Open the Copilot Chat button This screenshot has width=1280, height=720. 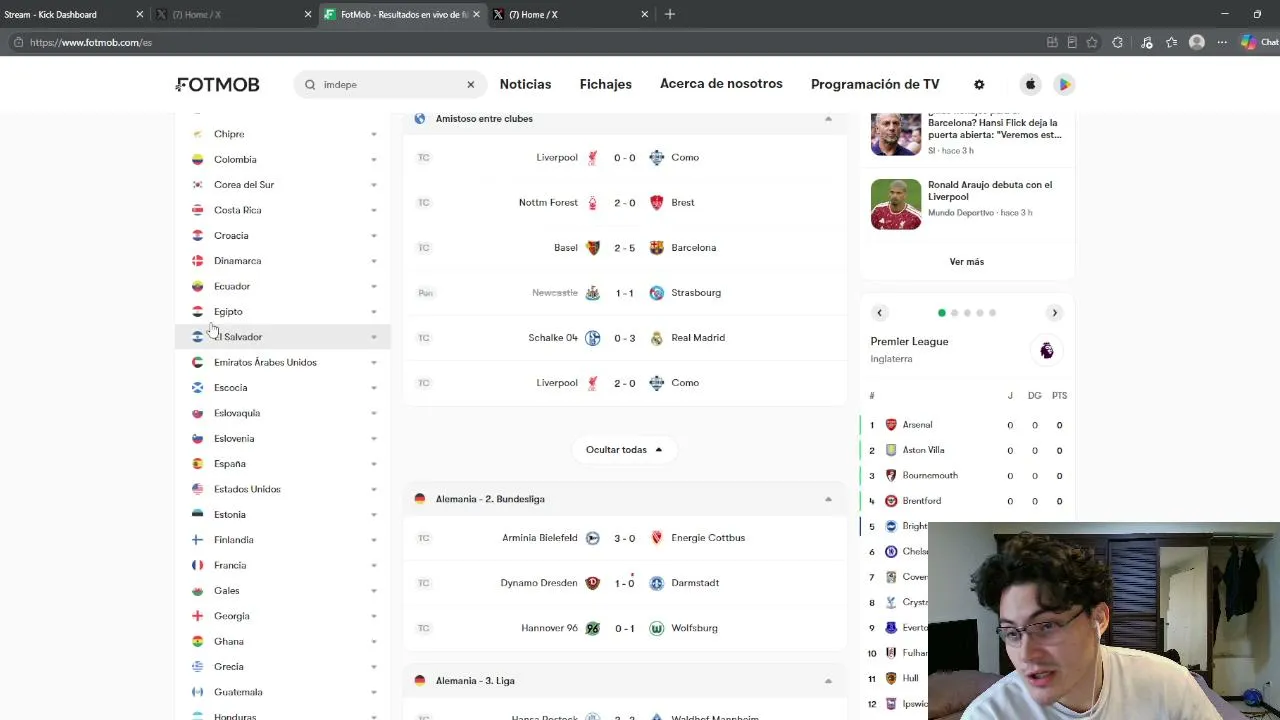tap(1259, 42)
